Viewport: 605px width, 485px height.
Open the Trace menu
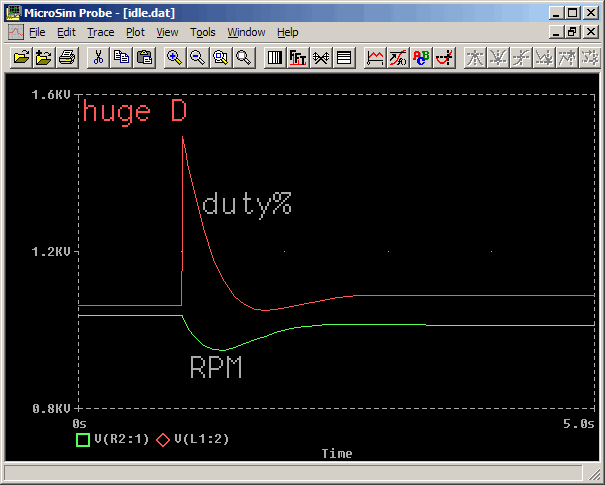coord(101,32)
